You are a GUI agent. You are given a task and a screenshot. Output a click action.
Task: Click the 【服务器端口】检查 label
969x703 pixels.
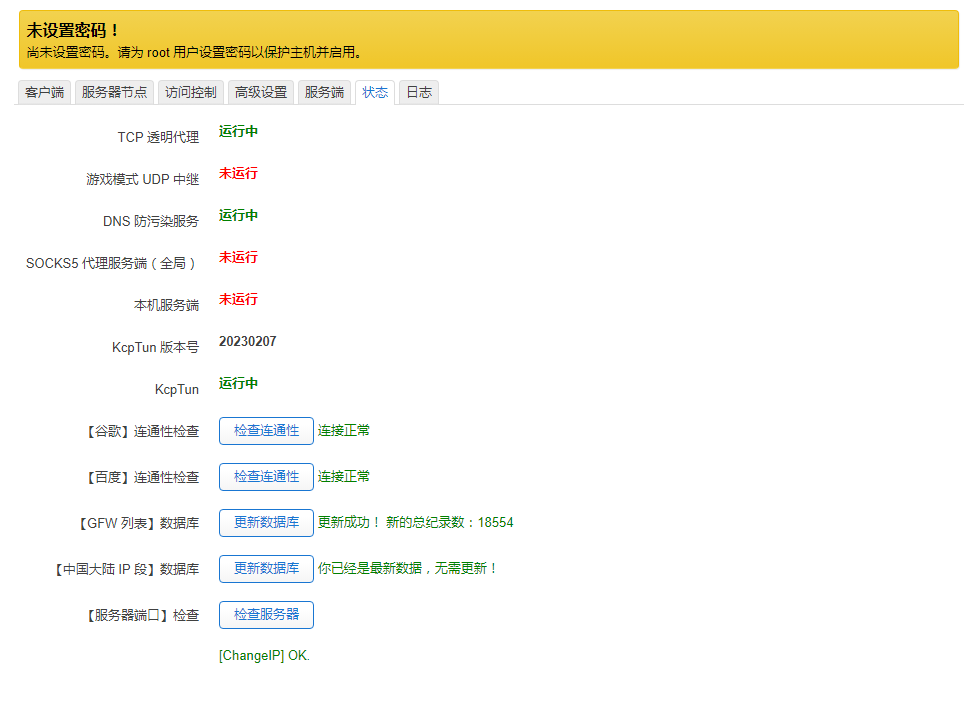pos(142,615)
